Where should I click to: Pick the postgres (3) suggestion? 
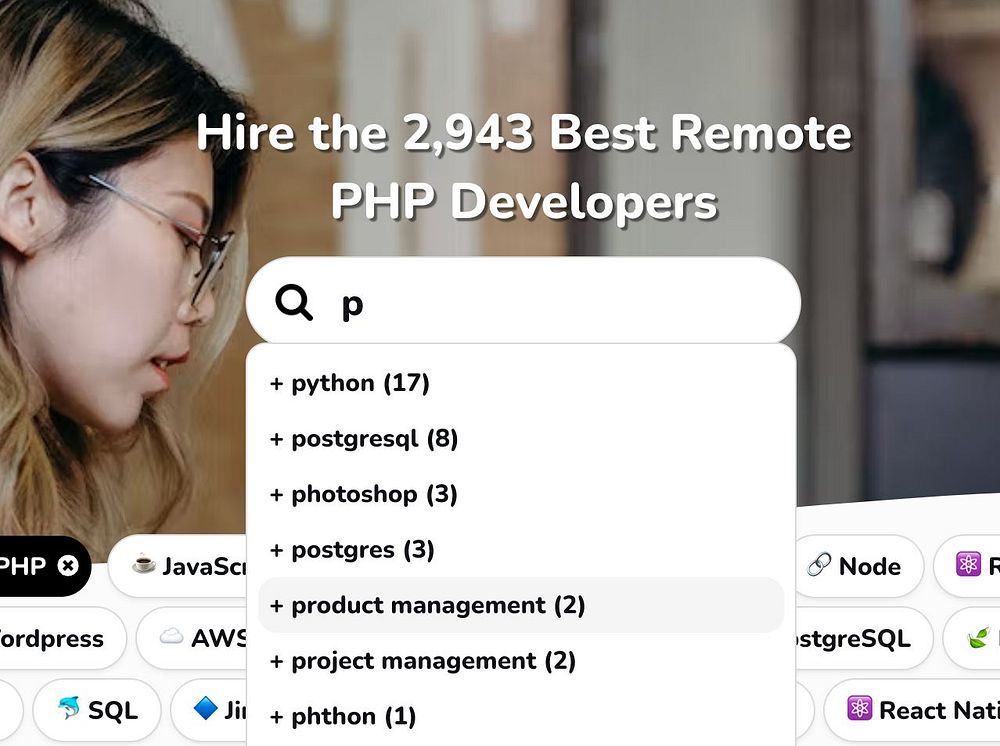(521, 550)
